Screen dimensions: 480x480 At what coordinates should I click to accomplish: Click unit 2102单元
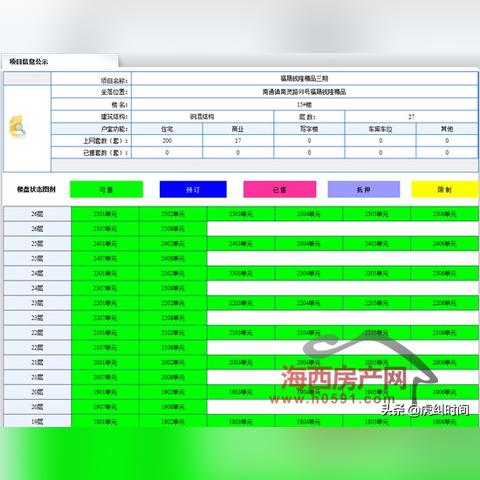point(173,333)
